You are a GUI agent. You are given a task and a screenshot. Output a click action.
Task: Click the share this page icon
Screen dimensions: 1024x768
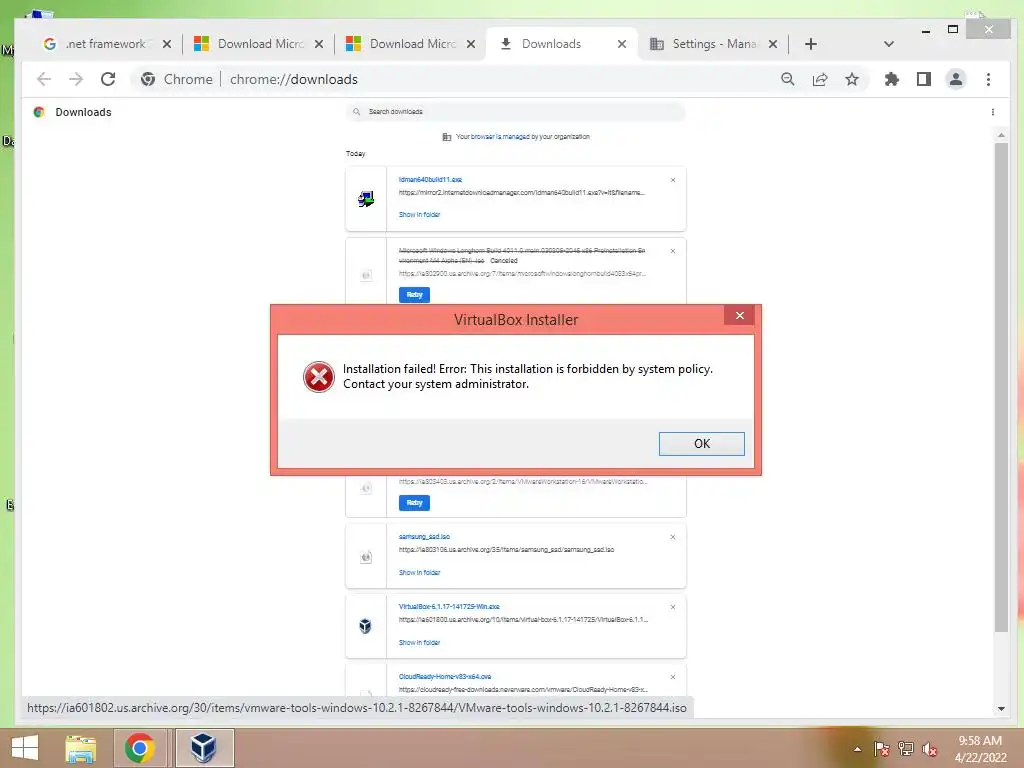click(x=820, y=79)
